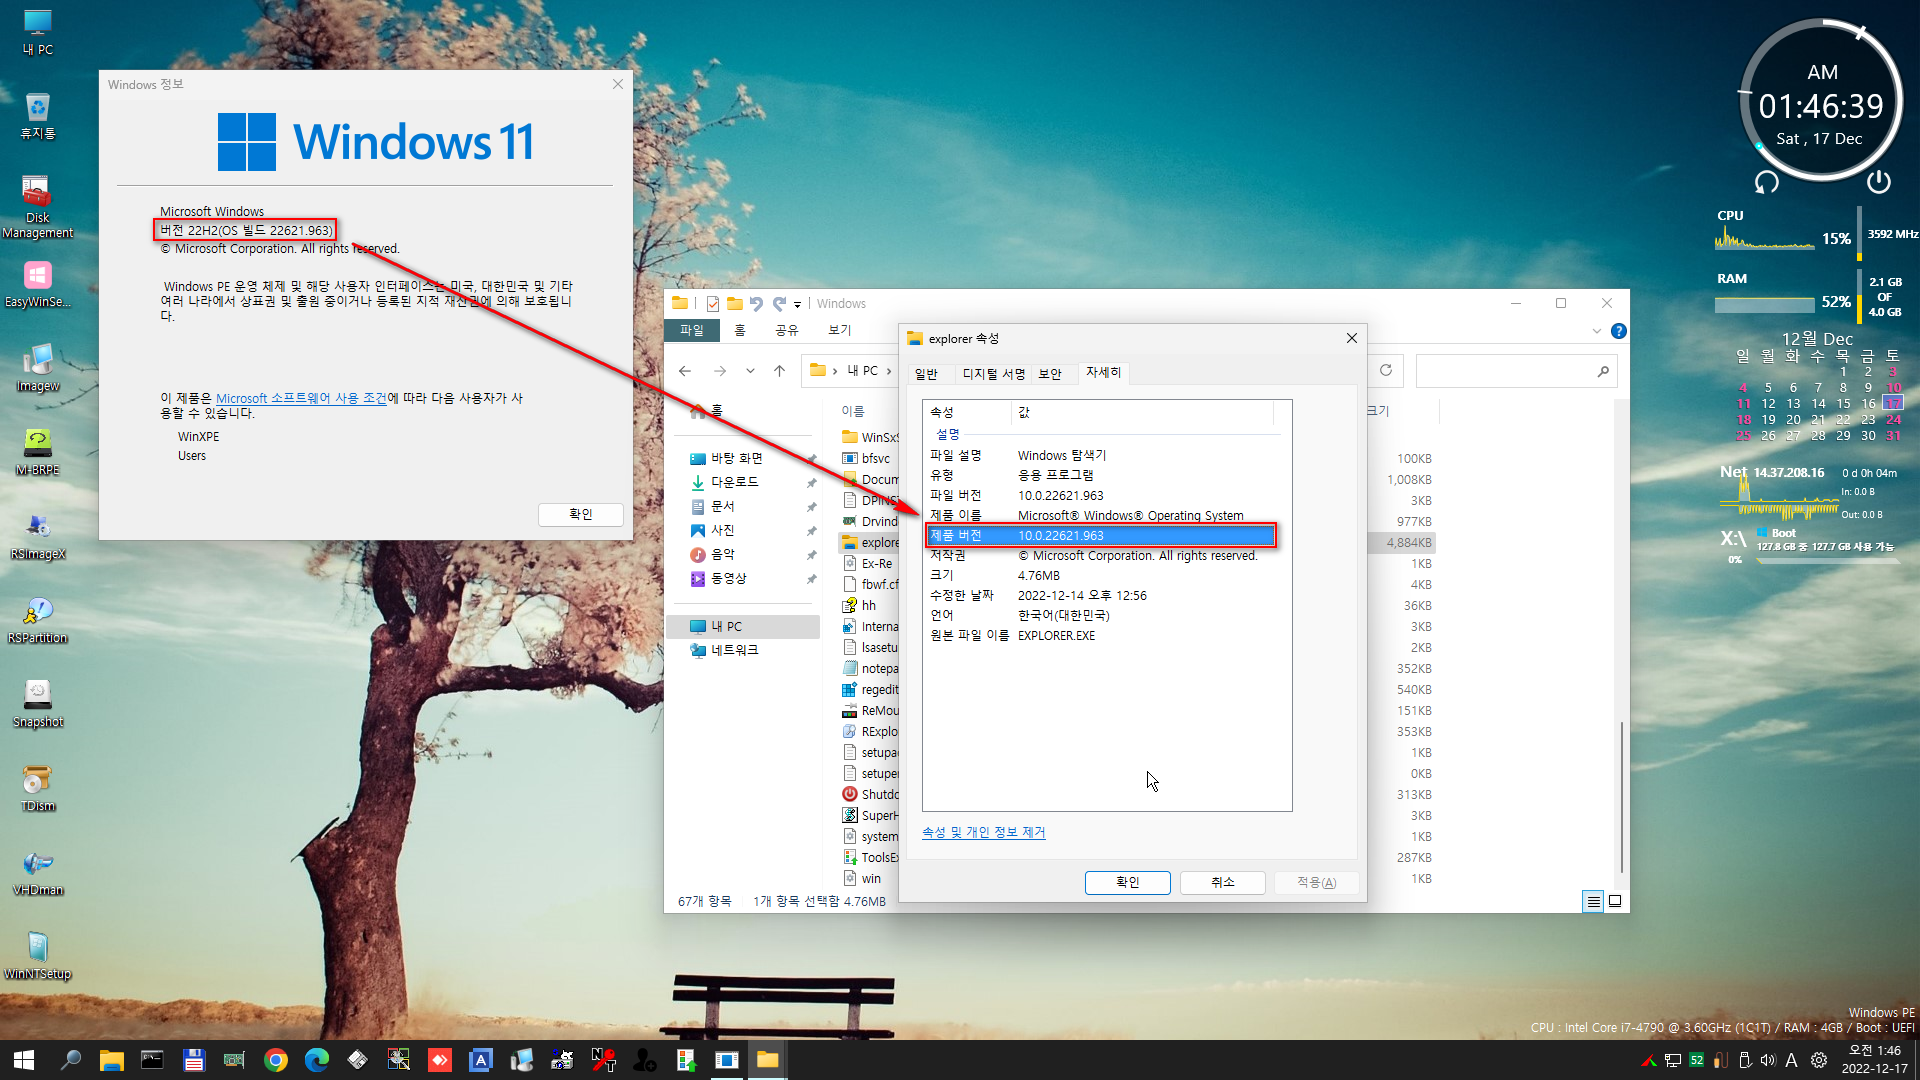The height and width of the screenshot is (1080, 1920).
Task: Select the 원본 파일 이름 row
Action: [x=1101, y=636]
